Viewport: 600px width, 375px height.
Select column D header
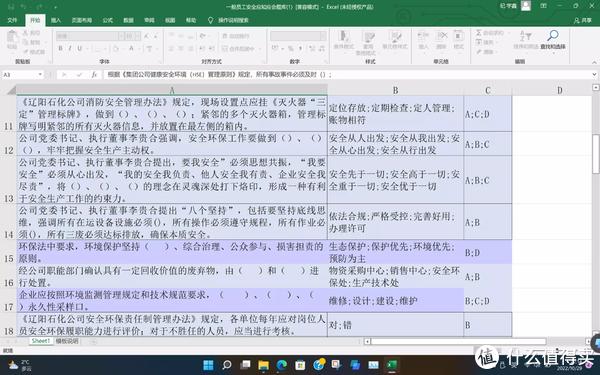point(559,90)
